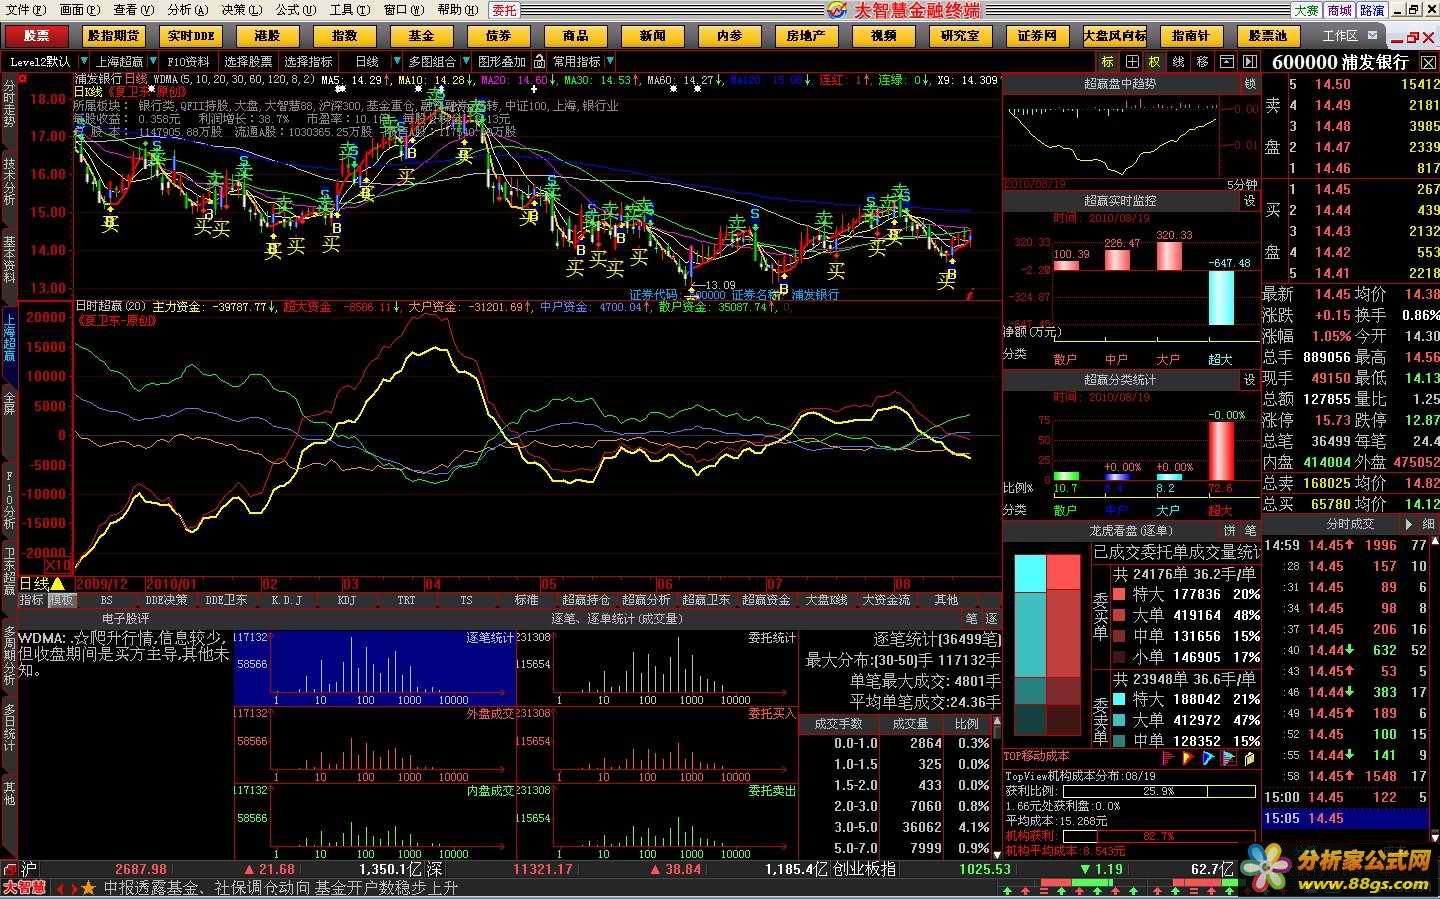Open 设 settings for 超赢分类统计
The width and height of the screenshot is (1440, 899).
coord(1250,380)
